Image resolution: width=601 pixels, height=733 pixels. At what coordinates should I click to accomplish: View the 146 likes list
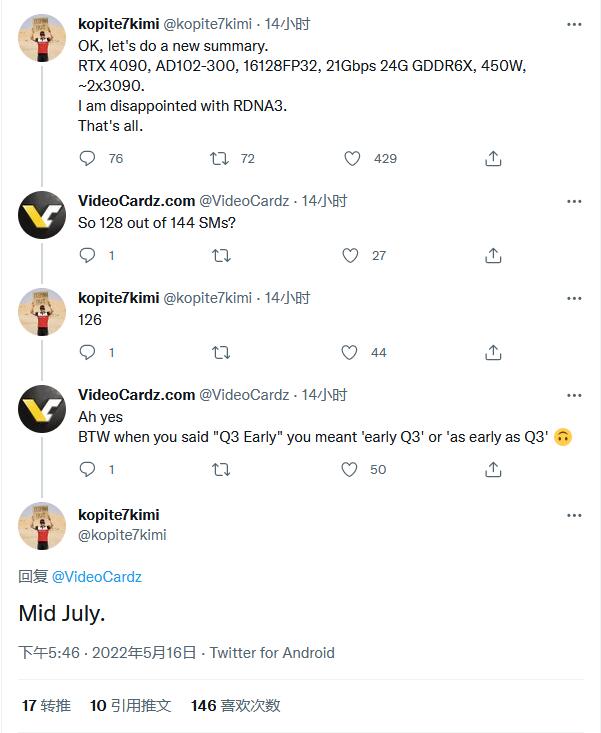[x=235, y=706]
